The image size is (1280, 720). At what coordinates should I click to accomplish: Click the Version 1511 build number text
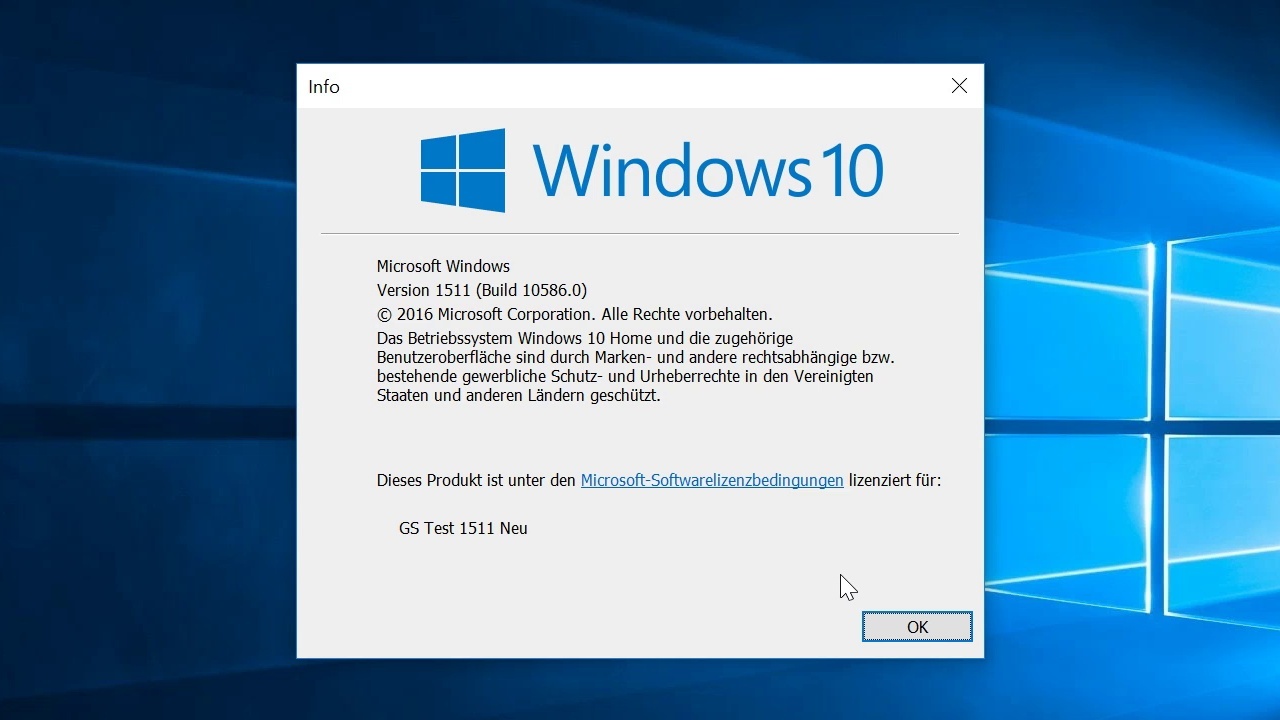tap(481, 290)
